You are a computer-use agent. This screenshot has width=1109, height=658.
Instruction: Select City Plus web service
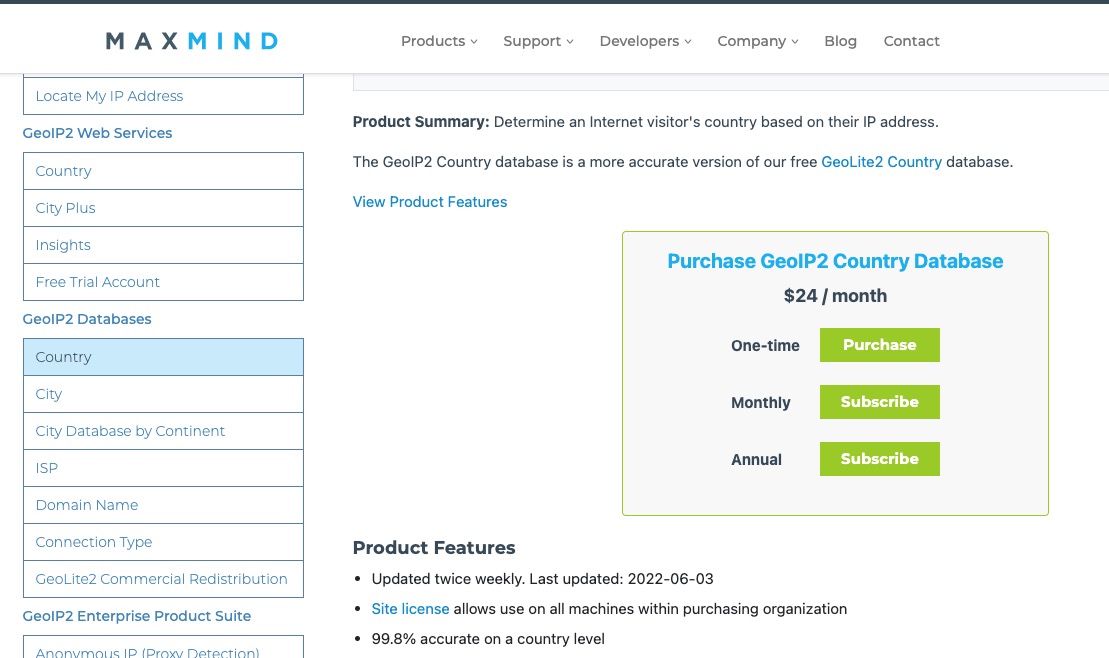point(65,208)
